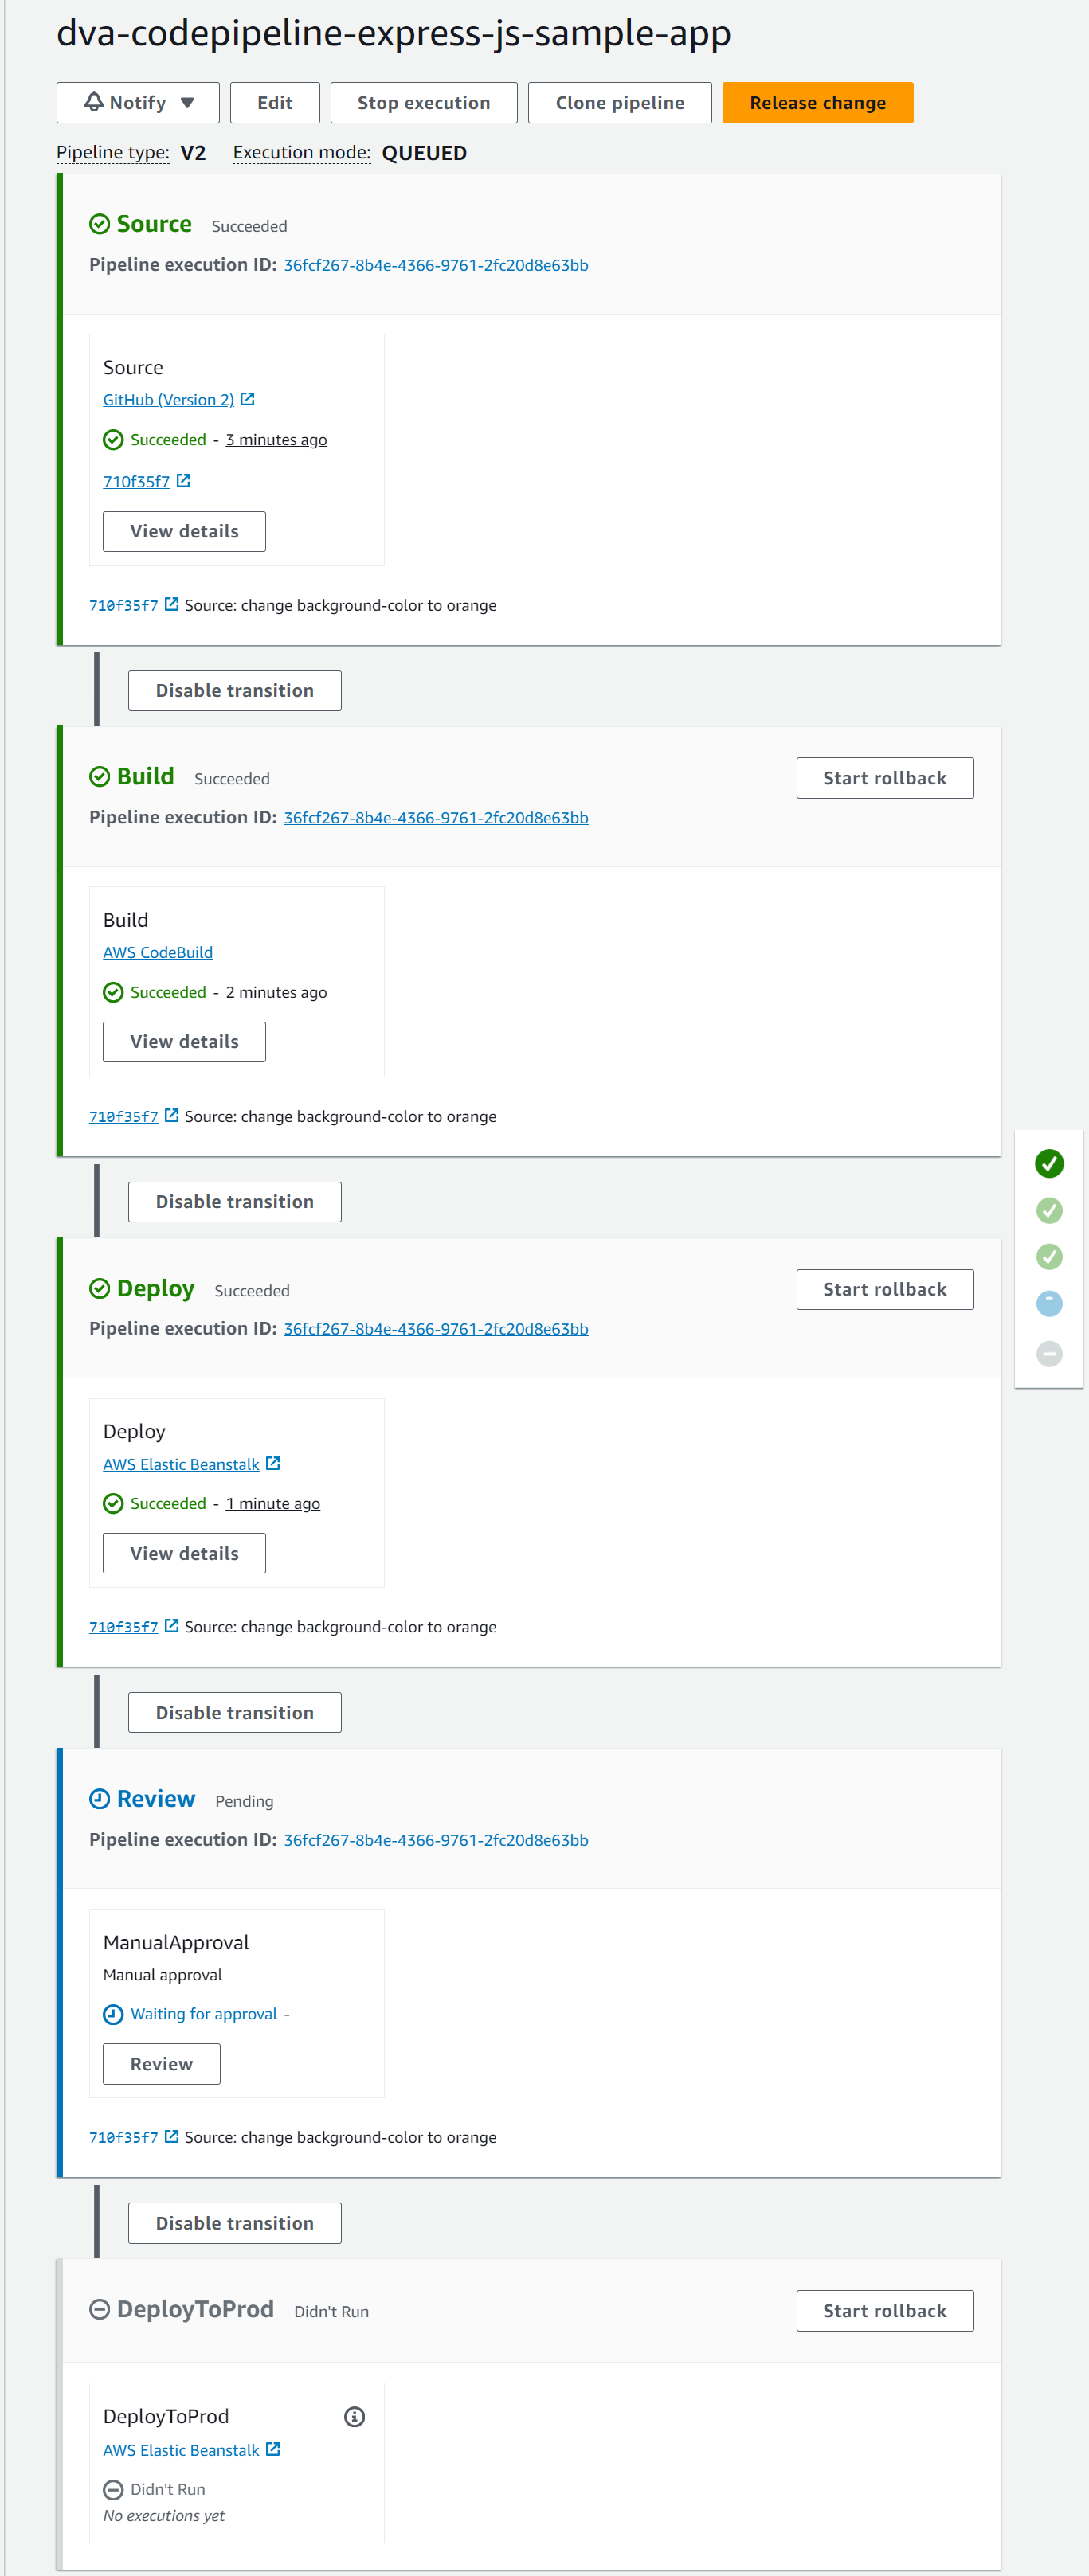The width and height of the screenshot is (1089, 2576).
Task: Open the Notify dropdown menu
Action: [138, 103]
